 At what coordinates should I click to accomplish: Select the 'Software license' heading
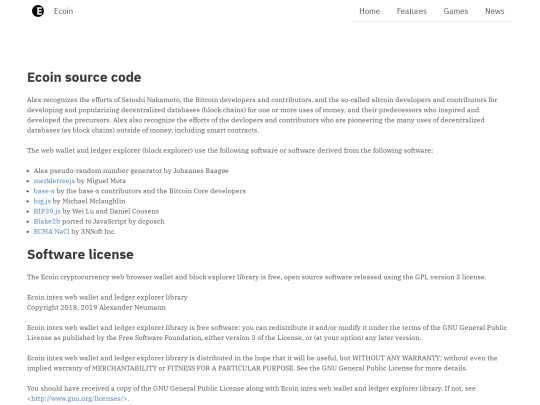click(80, 255)
